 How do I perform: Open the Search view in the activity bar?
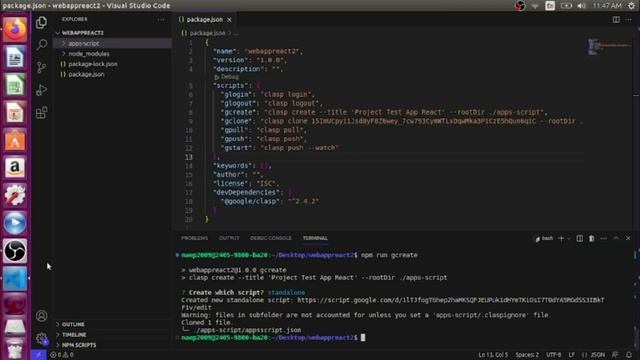click(41, 44)
